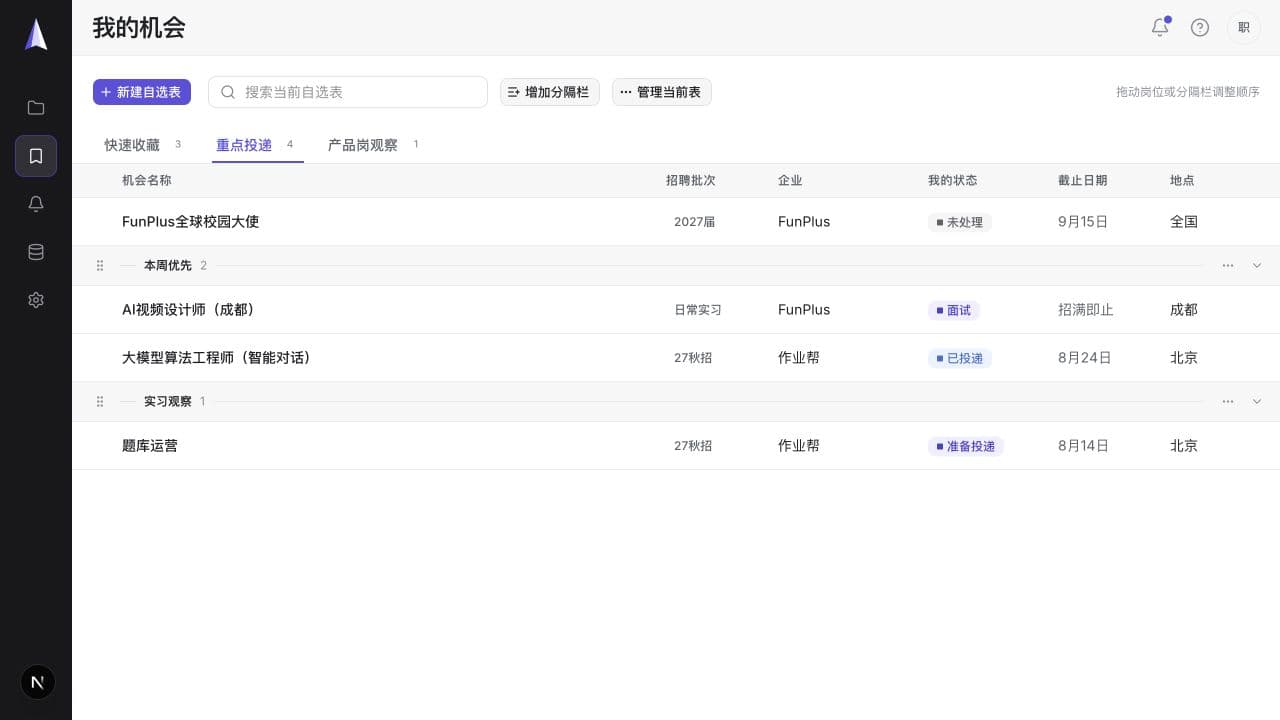Open the 管理当前表 menu button
The width and height of the screenshot is (1280, 720).
pos(662,92)
